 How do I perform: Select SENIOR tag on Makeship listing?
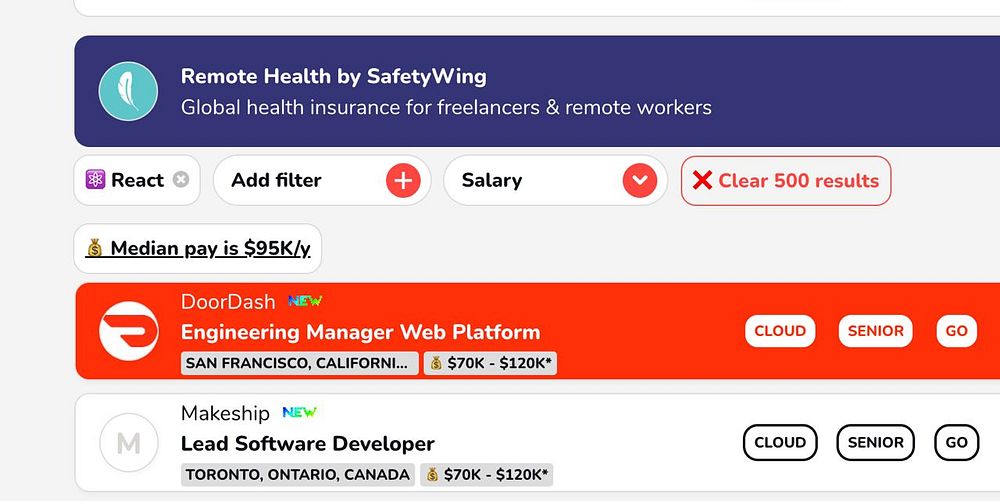click(x=875, y=442)
